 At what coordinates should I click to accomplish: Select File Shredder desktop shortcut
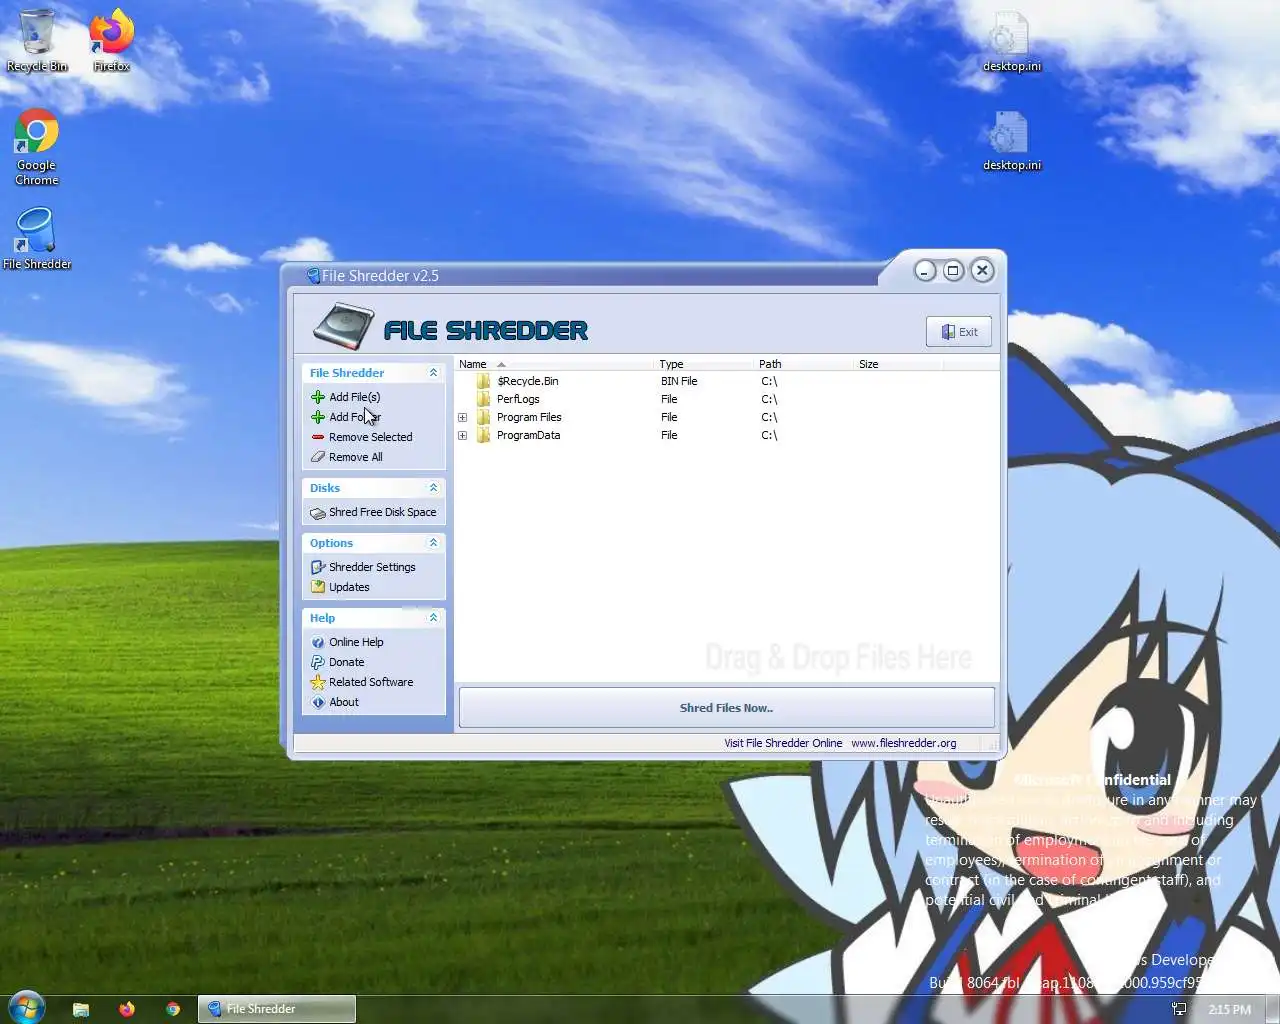tap(37, 239)
